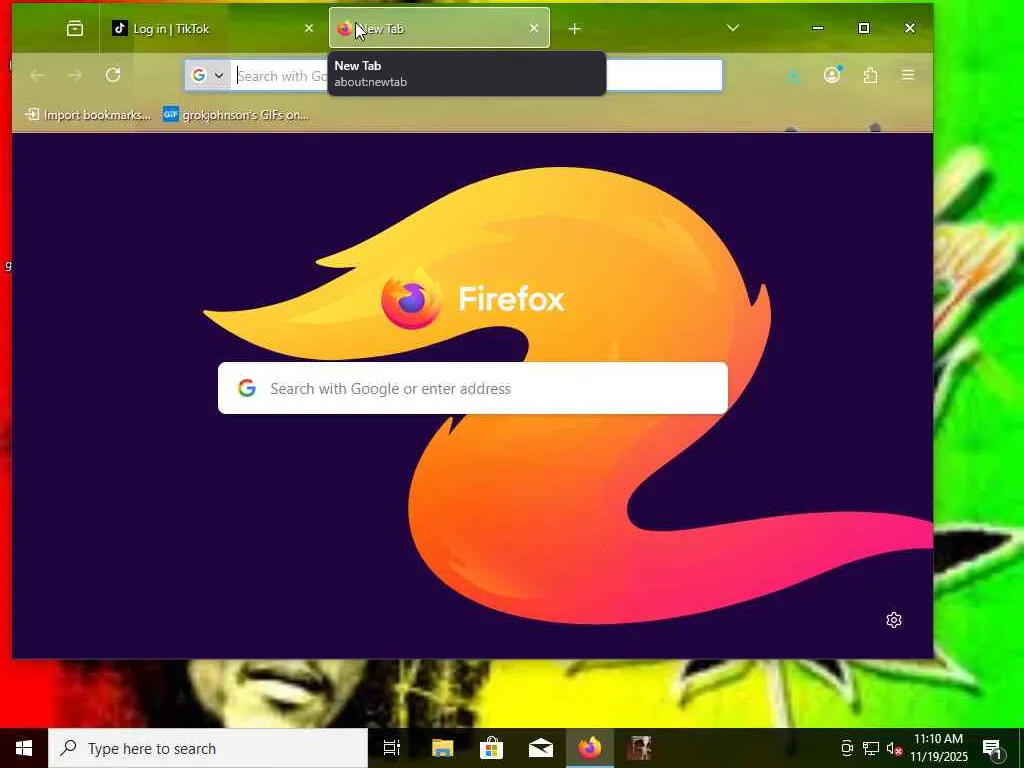This screenshot has width=1024, height=768.
Task: Open network status tray icon
Action: click(x=871, y=748)
